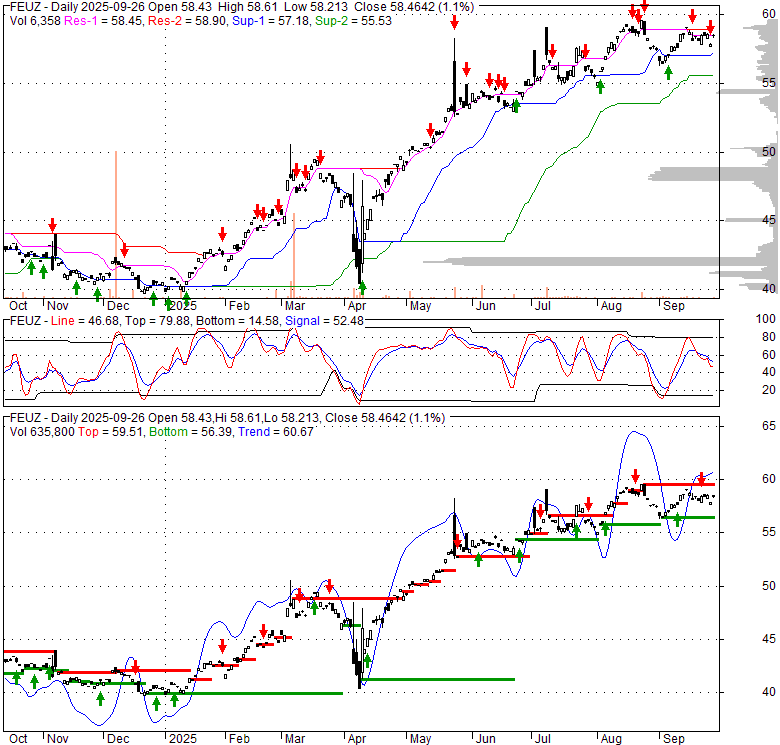
Task: Click the (1.1%) change in bottom chart header
Action: [427, 418]
